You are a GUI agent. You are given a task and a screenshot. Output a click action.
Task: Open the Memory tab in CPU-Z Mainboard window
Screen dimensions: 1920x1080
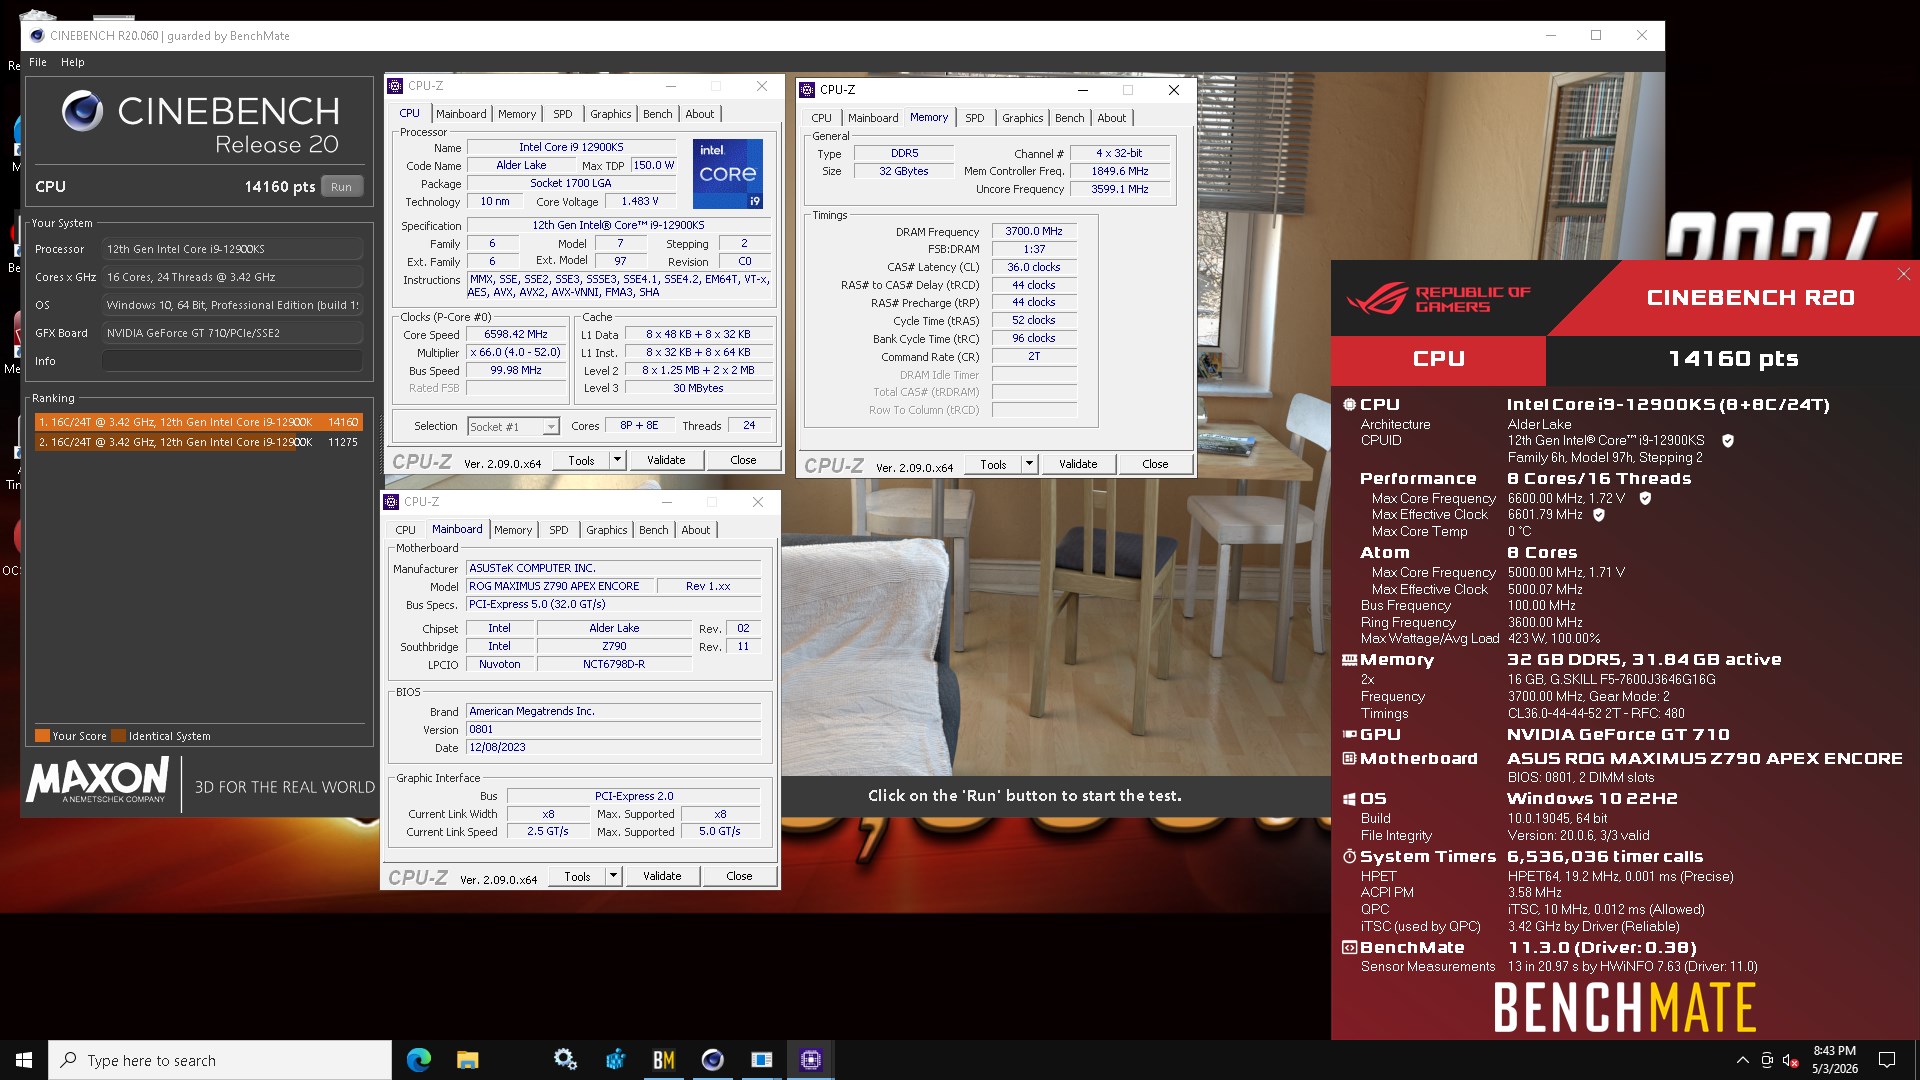(513, 530)
